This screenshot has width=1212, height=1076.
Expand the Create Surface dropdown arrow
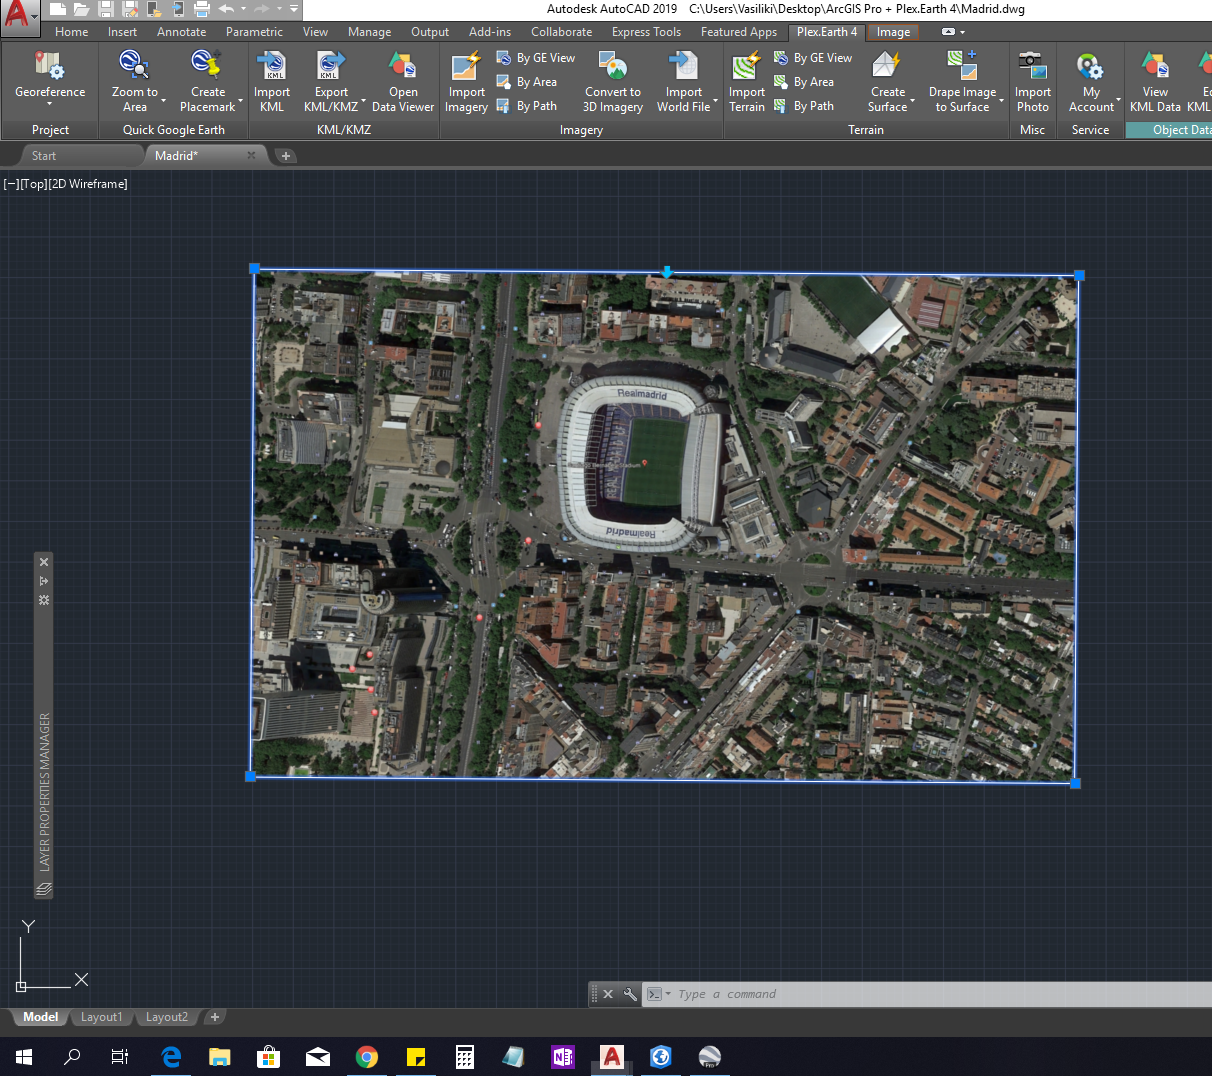coord(913,100)
